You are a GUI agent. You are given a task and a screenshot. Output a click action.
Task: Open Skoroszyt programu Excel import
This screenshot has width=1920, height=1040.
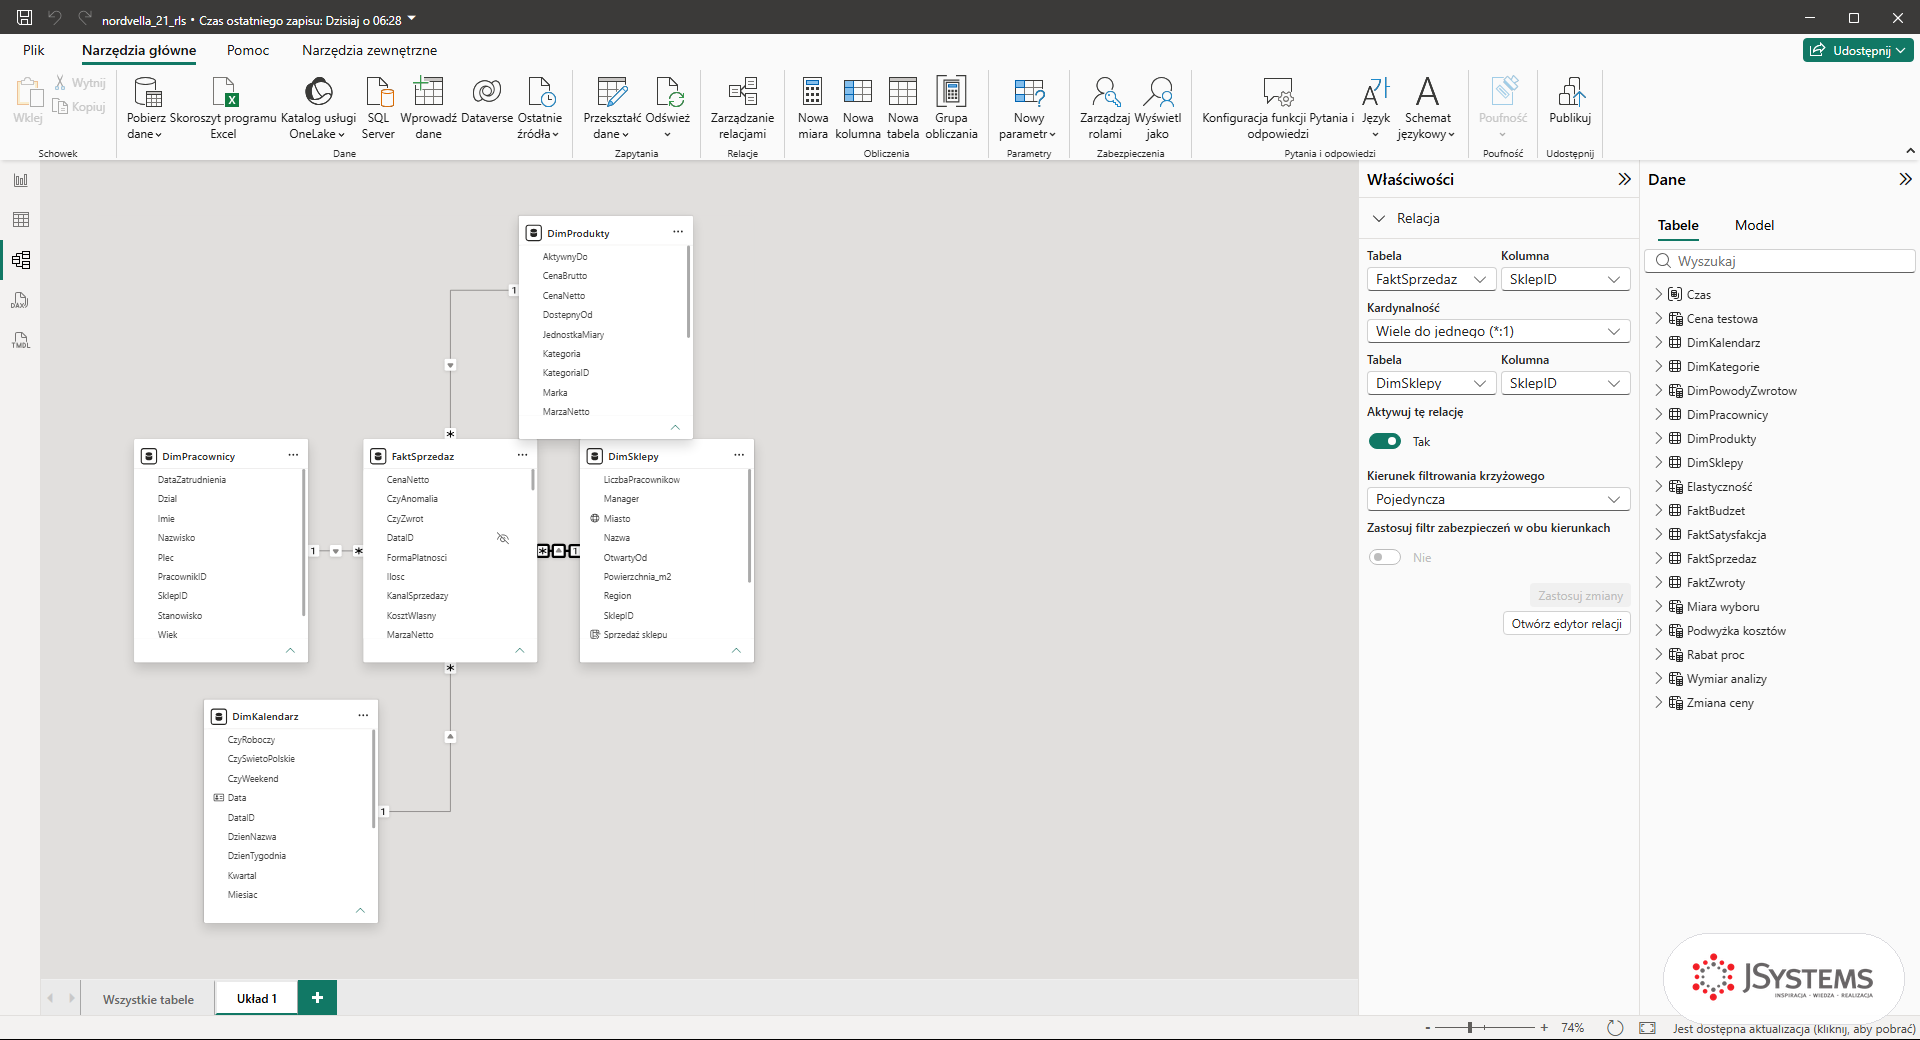click(223, 108)
